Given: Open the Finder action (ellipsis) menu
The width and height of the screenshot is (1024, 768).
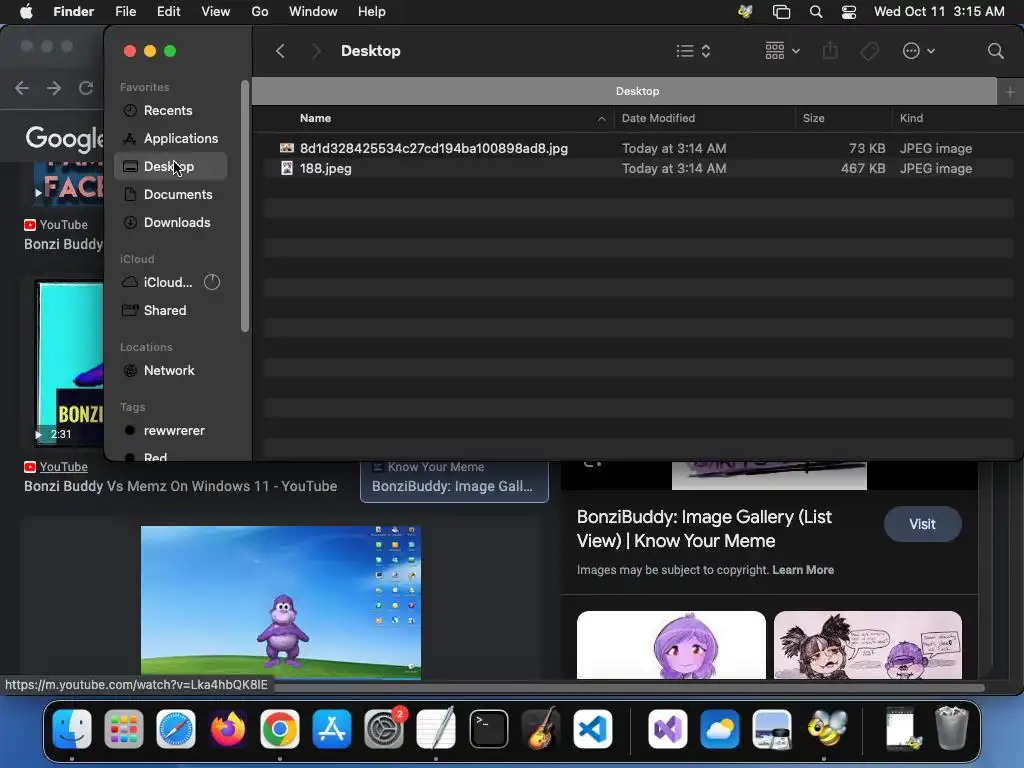Looking at the screenshot, I should 918,51.
